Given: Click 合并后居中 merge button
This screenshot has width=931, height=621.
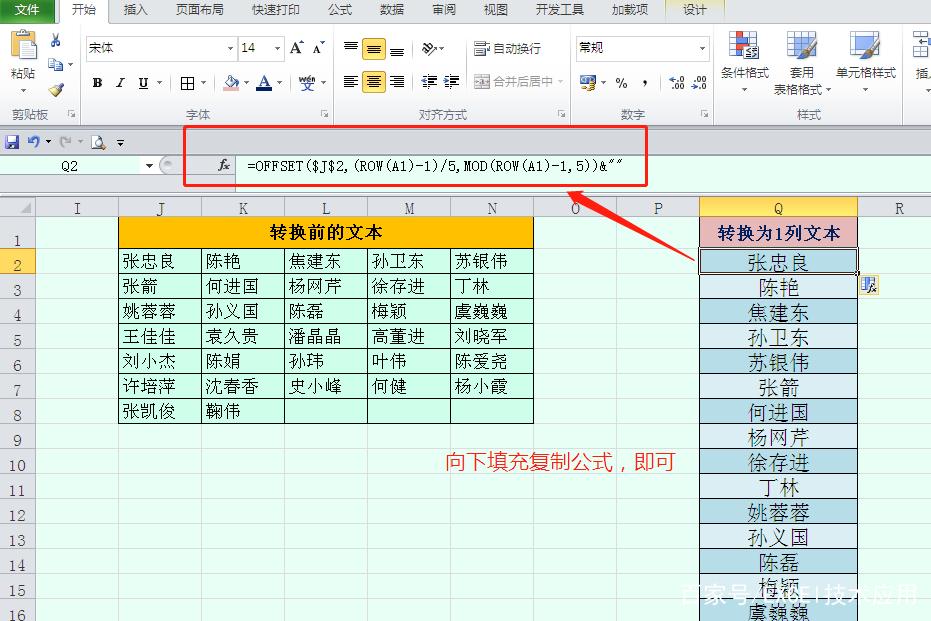Looking at the screenshot, I should click(514, 81).
